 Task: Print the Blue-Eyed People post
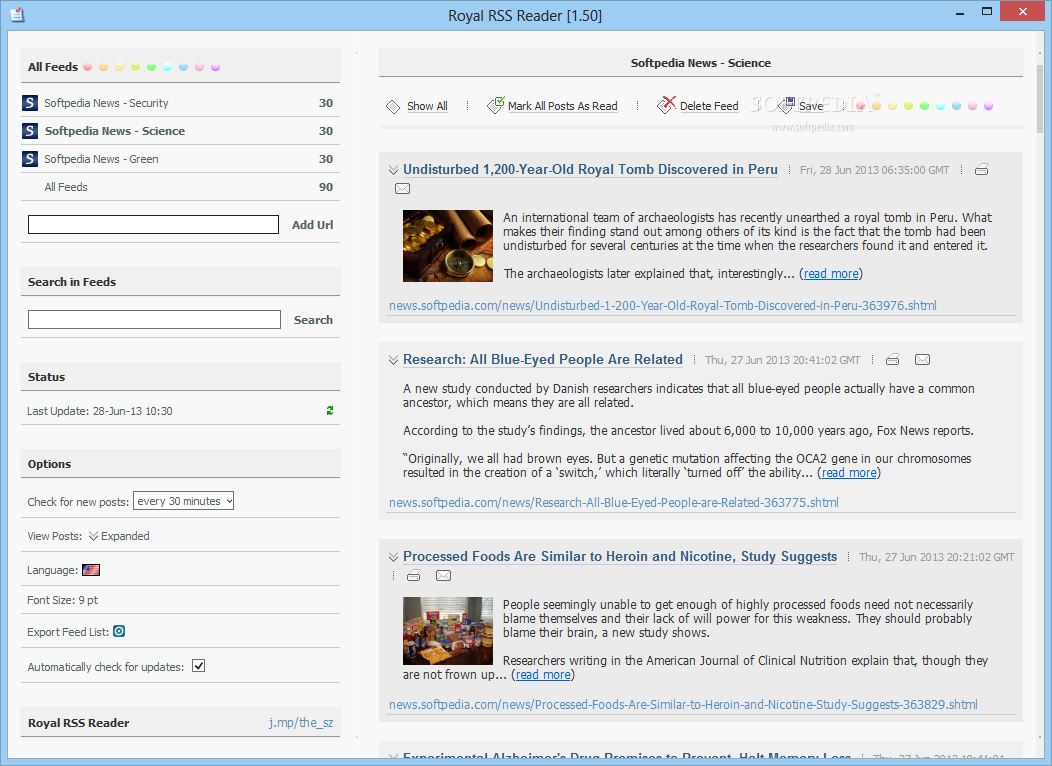[892, 360]
